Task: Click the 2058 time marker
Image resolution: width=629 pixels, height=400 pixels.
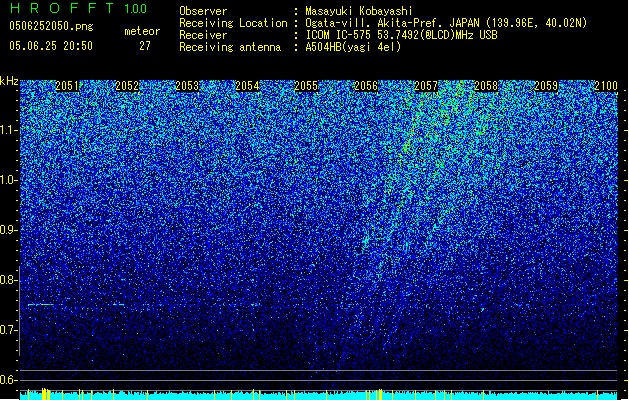Action: click(486, 86)
